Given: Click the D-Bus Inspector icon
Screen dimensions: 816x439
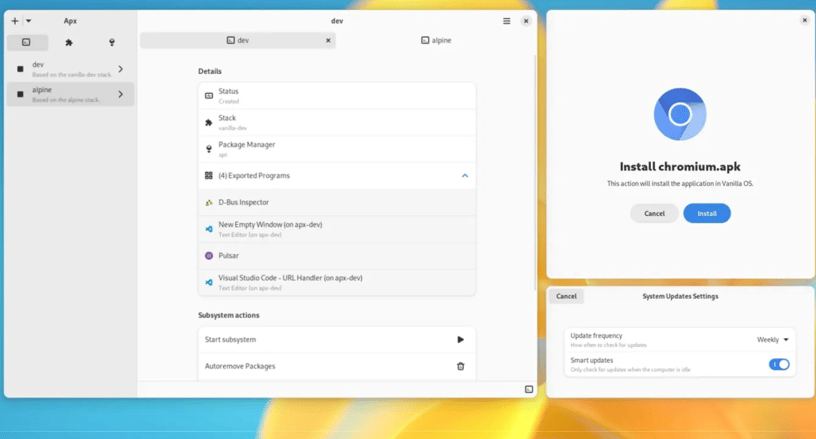Looking at the screenshot, I should [209, 202].
